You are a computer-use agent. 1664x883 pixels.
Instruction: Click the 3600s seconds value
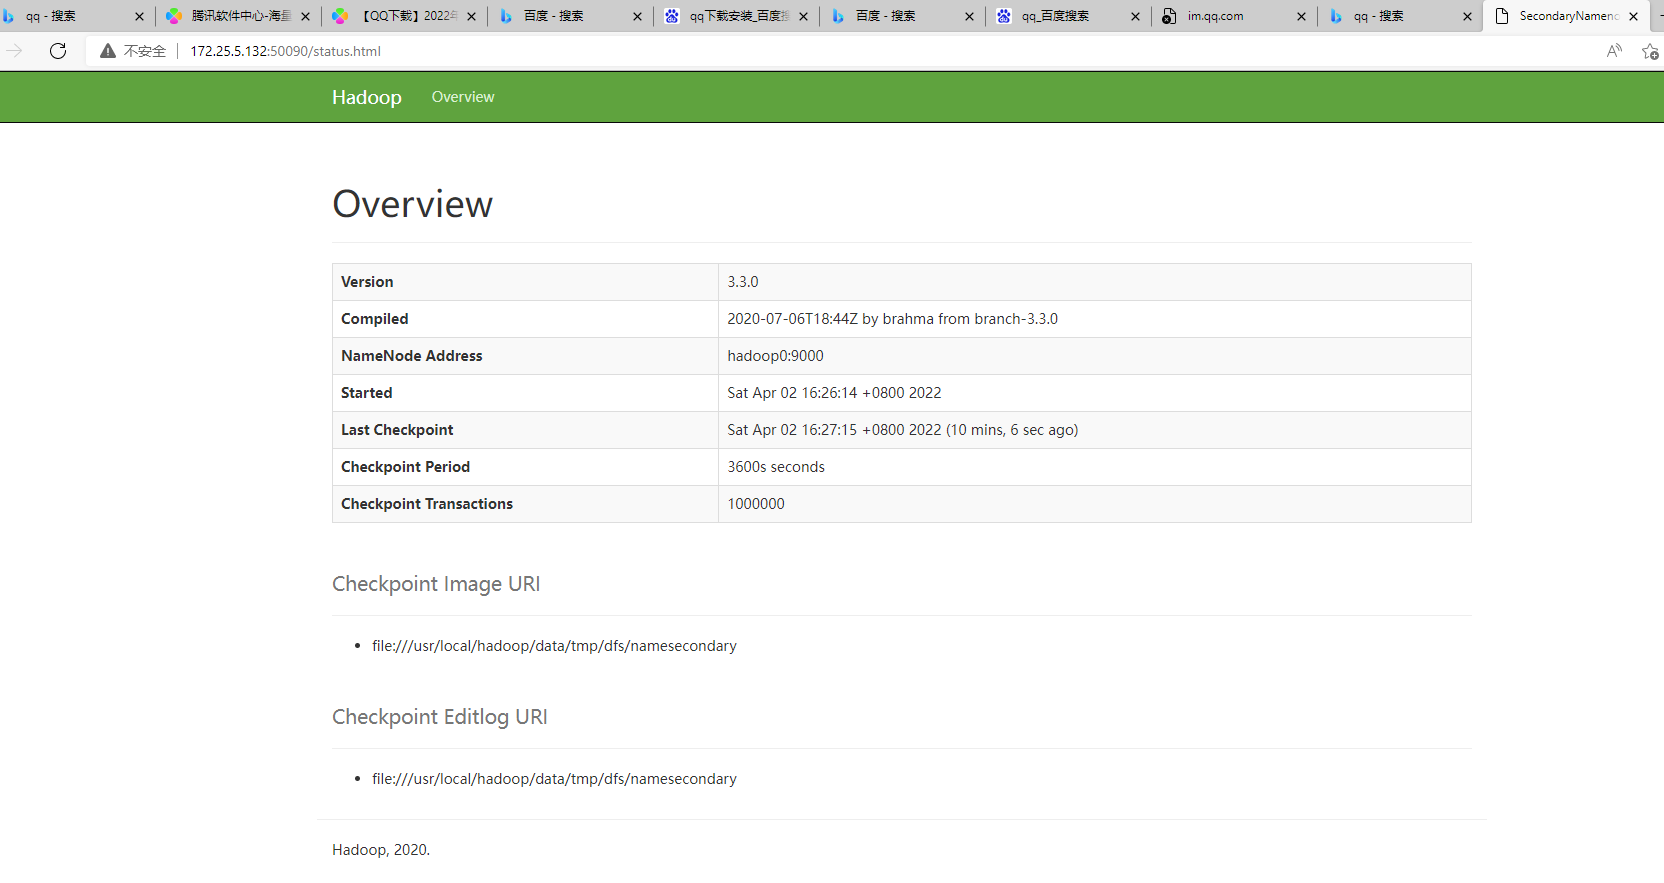click(776, 467)
